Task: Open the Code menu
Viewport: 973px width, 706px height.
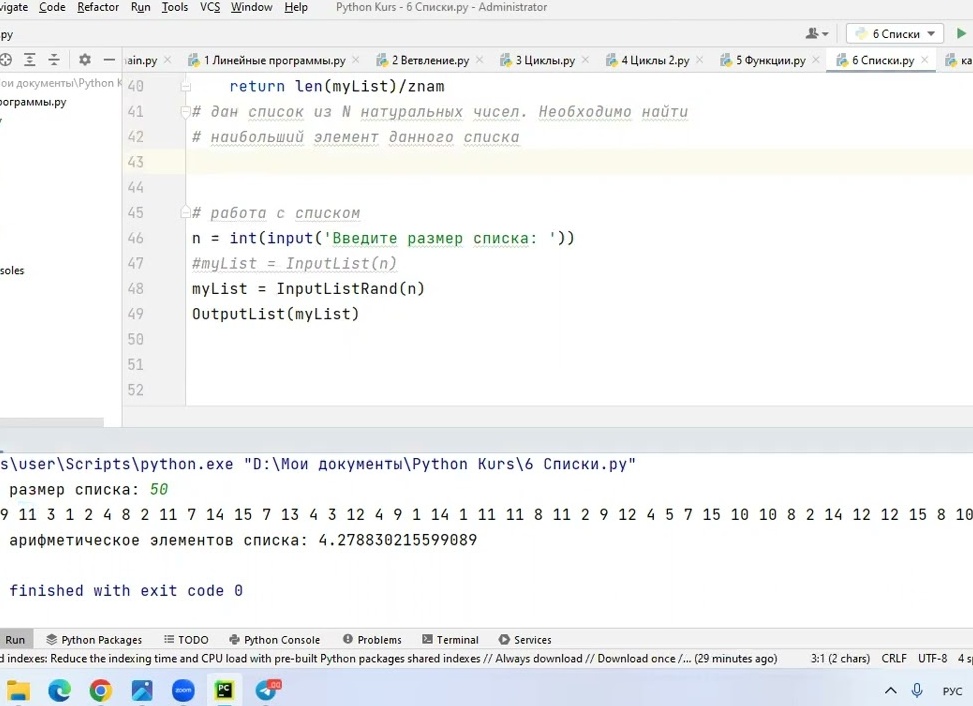Action: point(52,7)
